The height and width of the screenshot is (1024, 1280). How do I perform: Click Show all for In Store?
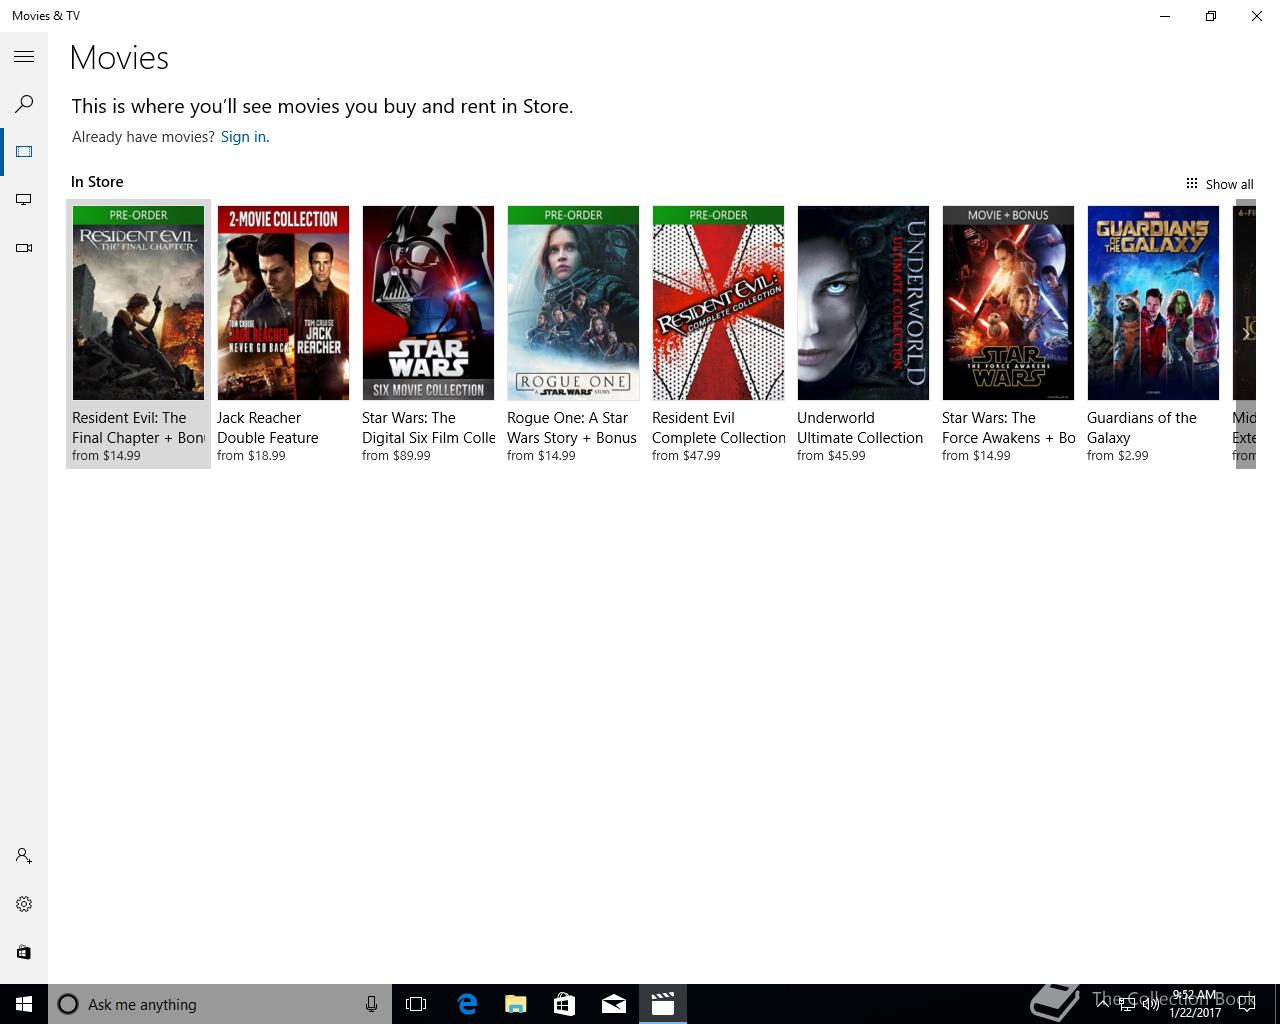(x=1219, y=184)
